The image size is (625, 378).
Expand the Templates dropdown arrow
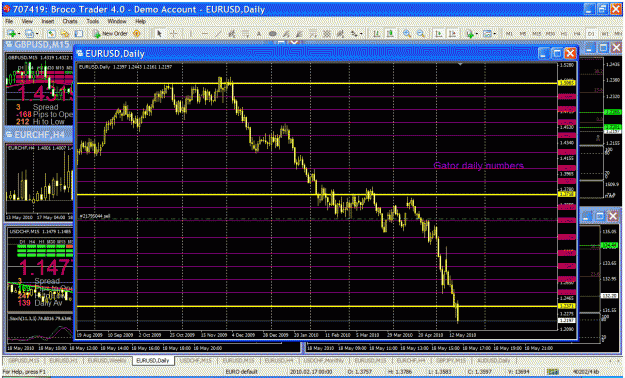point(495,34)
